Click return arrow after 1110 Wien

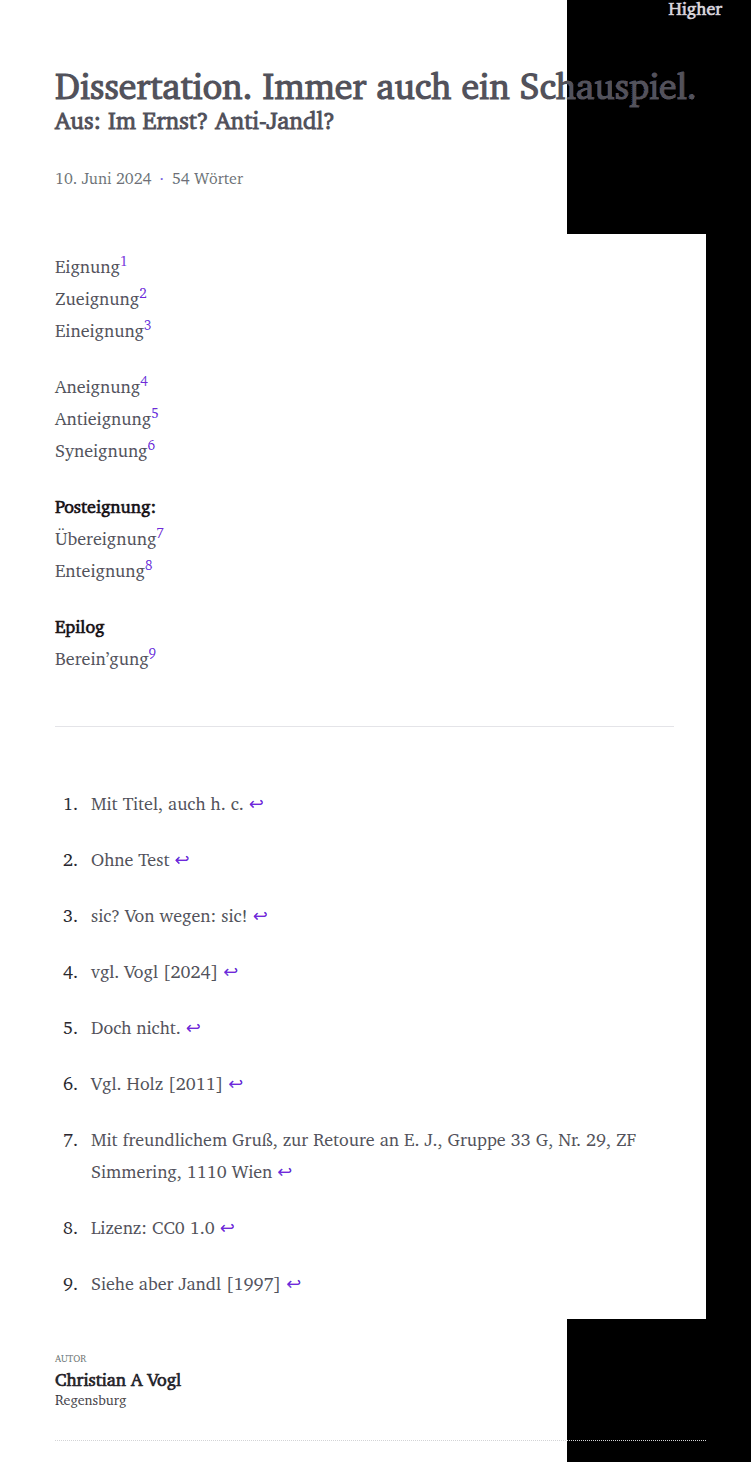(x=285, y=1172)
